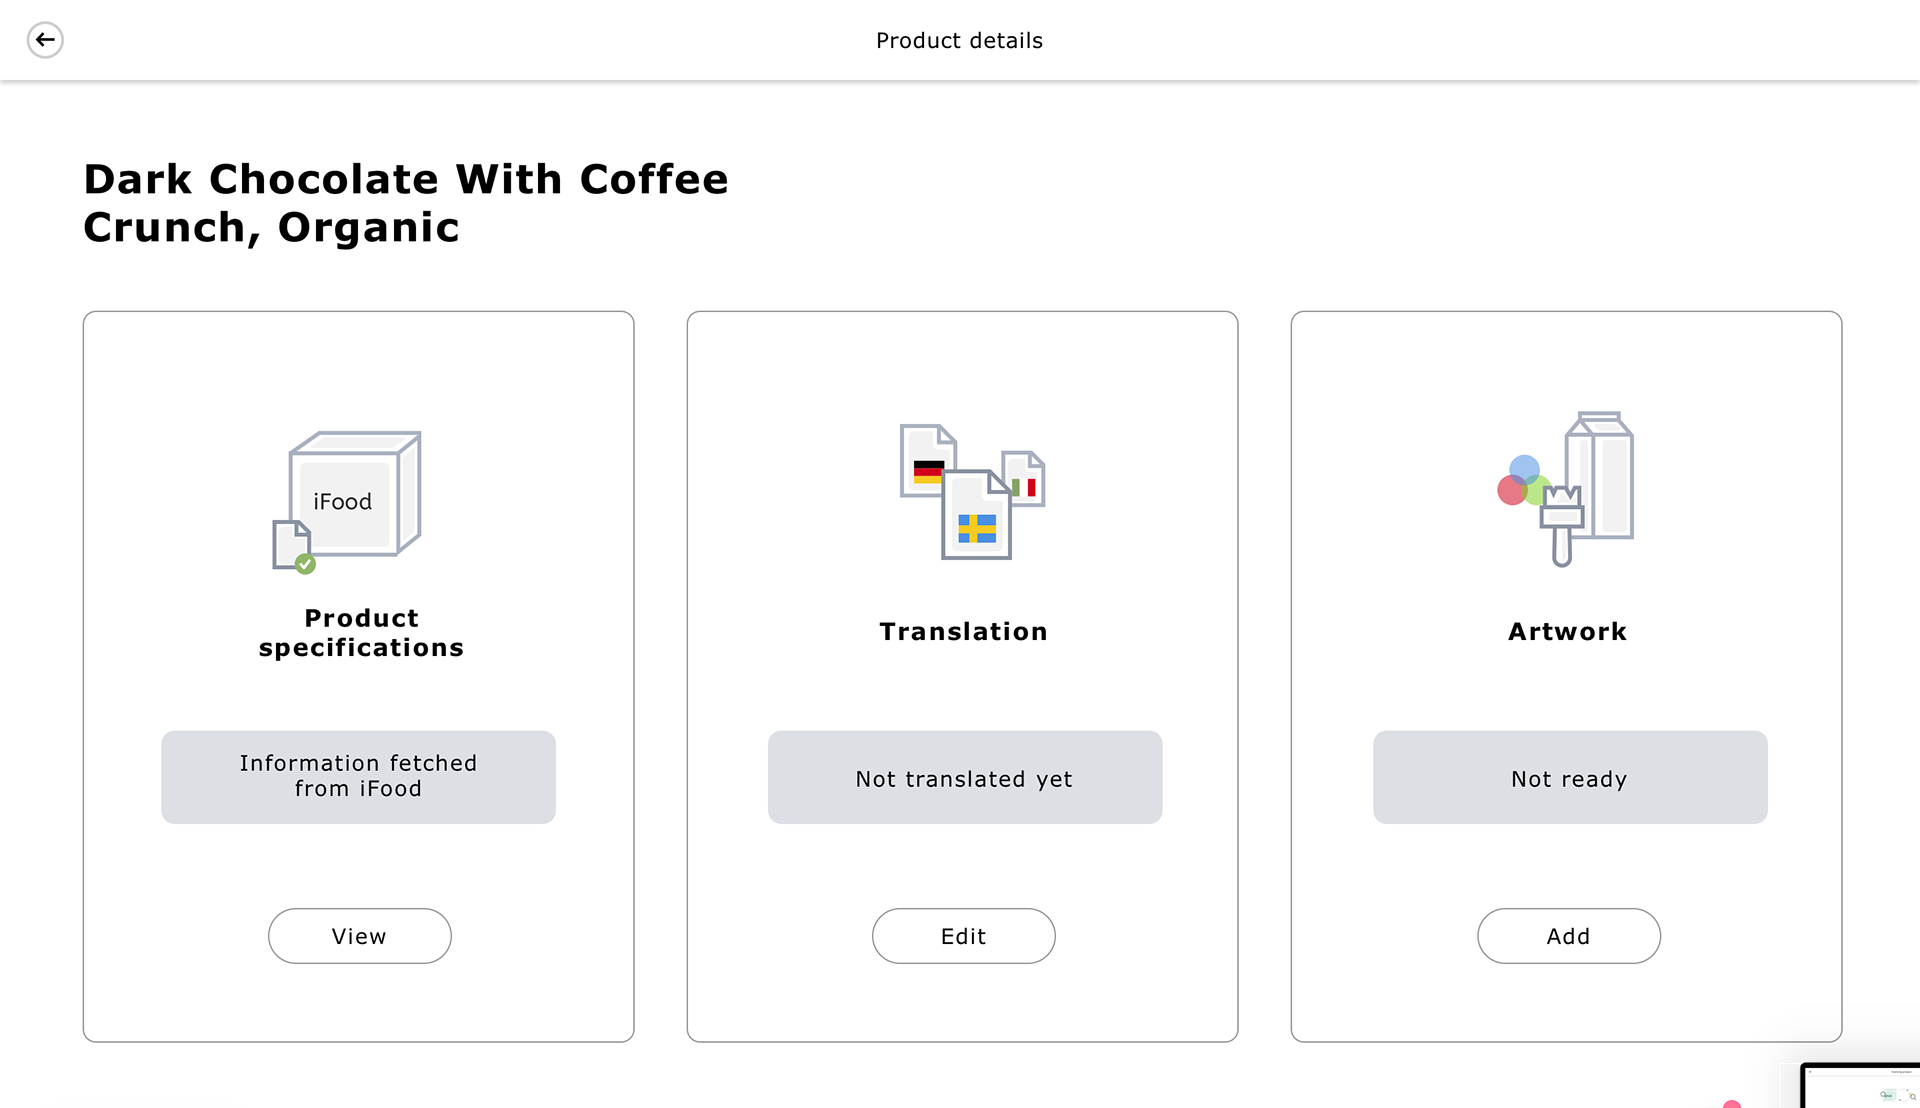Select the Translation card heading
The height and width of the screenshot is (1108, 1920).
point(963,632)
